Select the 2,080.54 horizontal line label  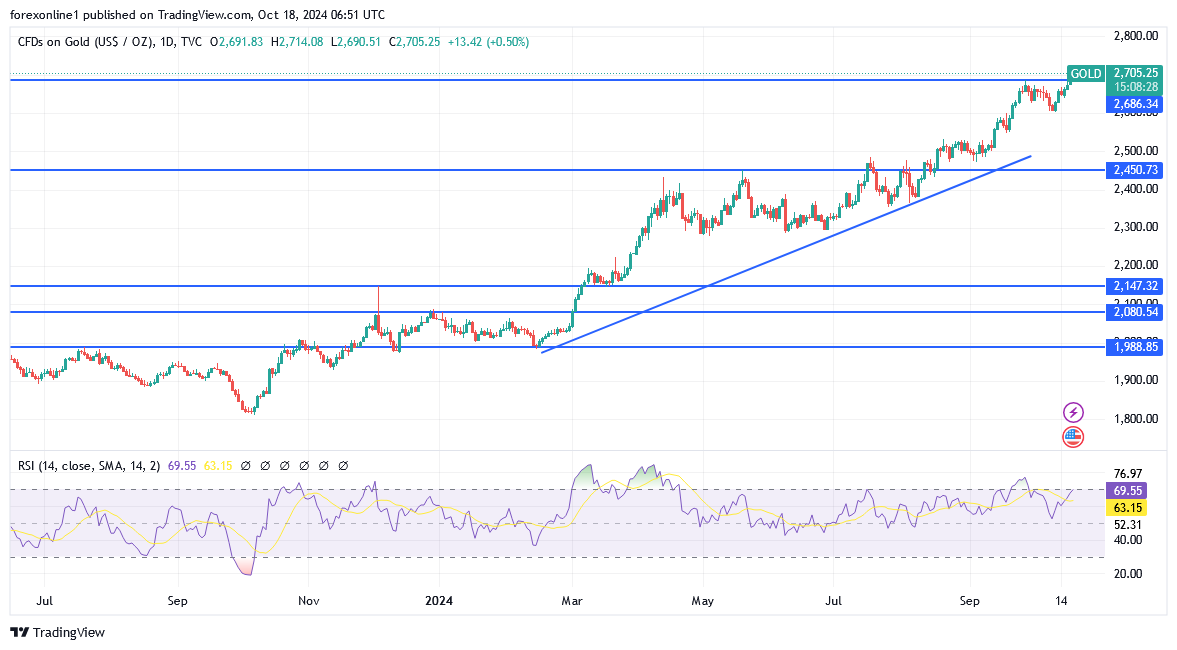pyautogui.click(x=1135, y=312)
